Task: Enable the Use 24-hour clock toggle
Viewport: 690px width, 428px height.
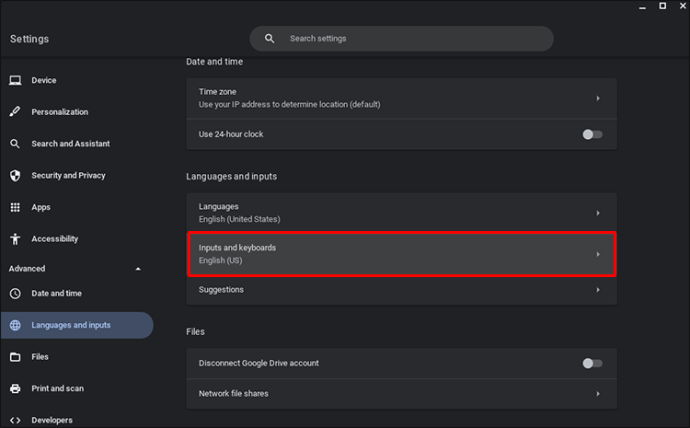Action: tap(592, 135)
